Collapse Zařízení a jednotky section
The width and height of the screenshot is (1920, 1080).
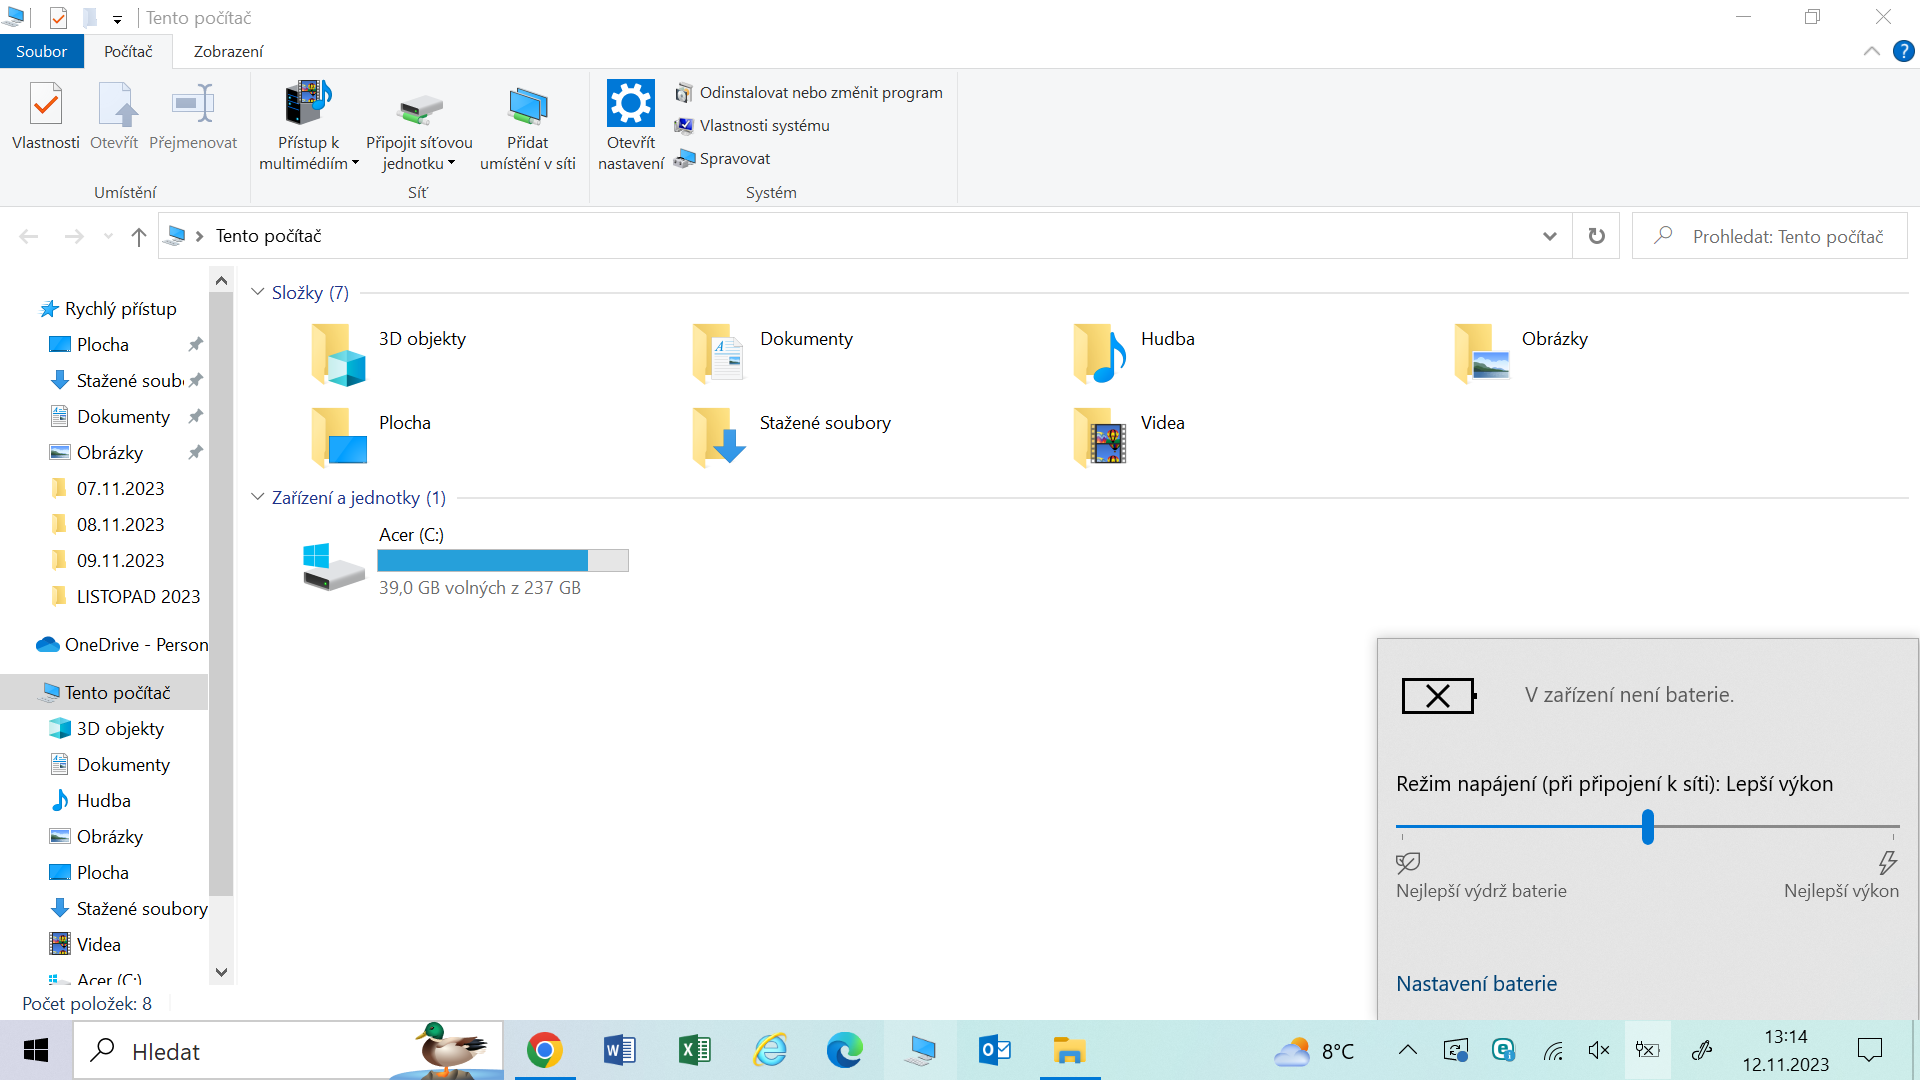pyautogui.click(x=258, y=497)
